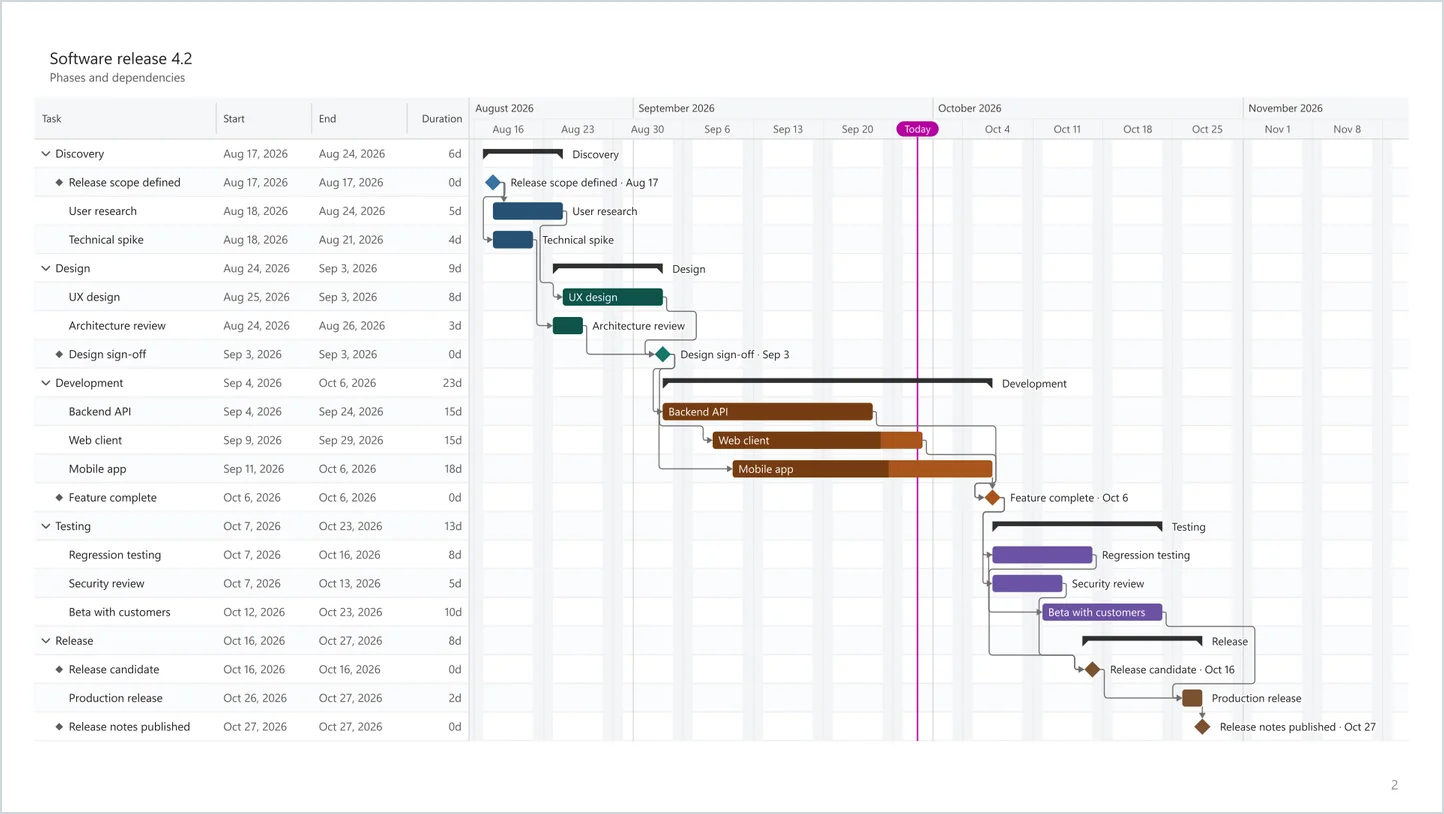Click the Release scope defined milestone diamond in chart
Image resolution: width=1444 pixels, height=814 pixels.
pos(493,183)
